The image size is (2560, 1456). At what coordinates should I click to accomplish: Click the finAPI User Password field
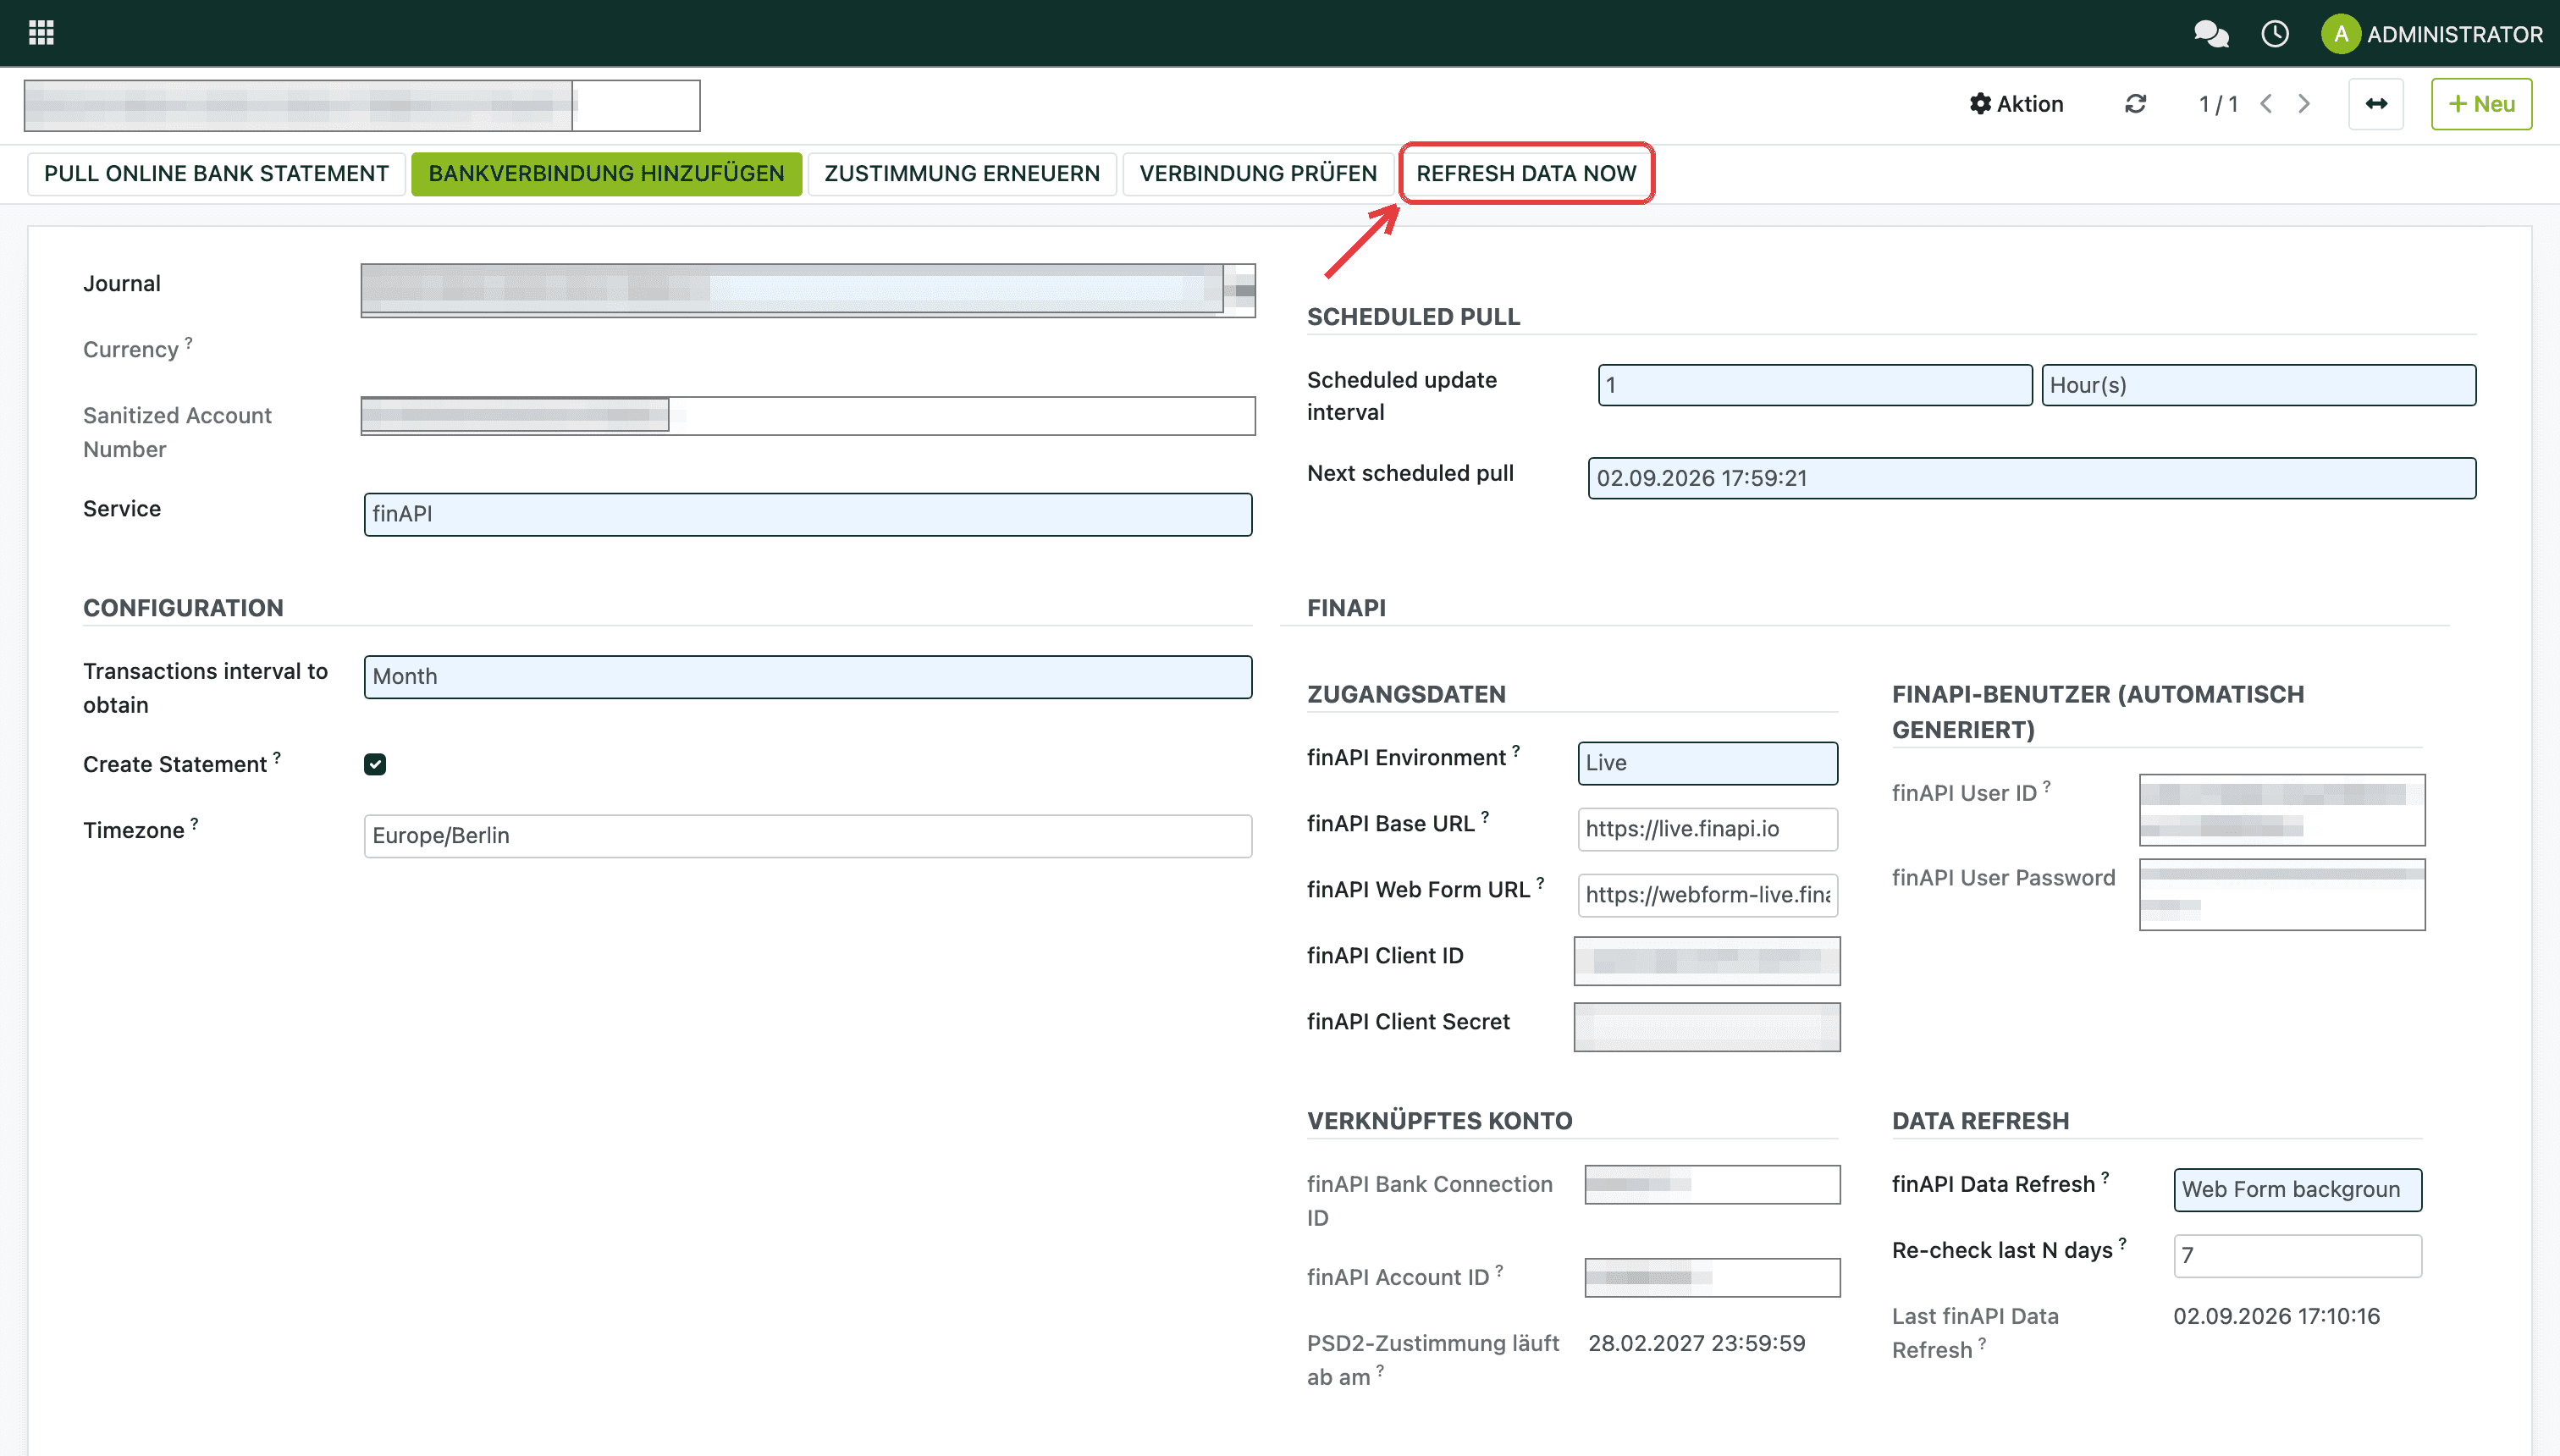pyautogui.click(x=2282, y=895)
